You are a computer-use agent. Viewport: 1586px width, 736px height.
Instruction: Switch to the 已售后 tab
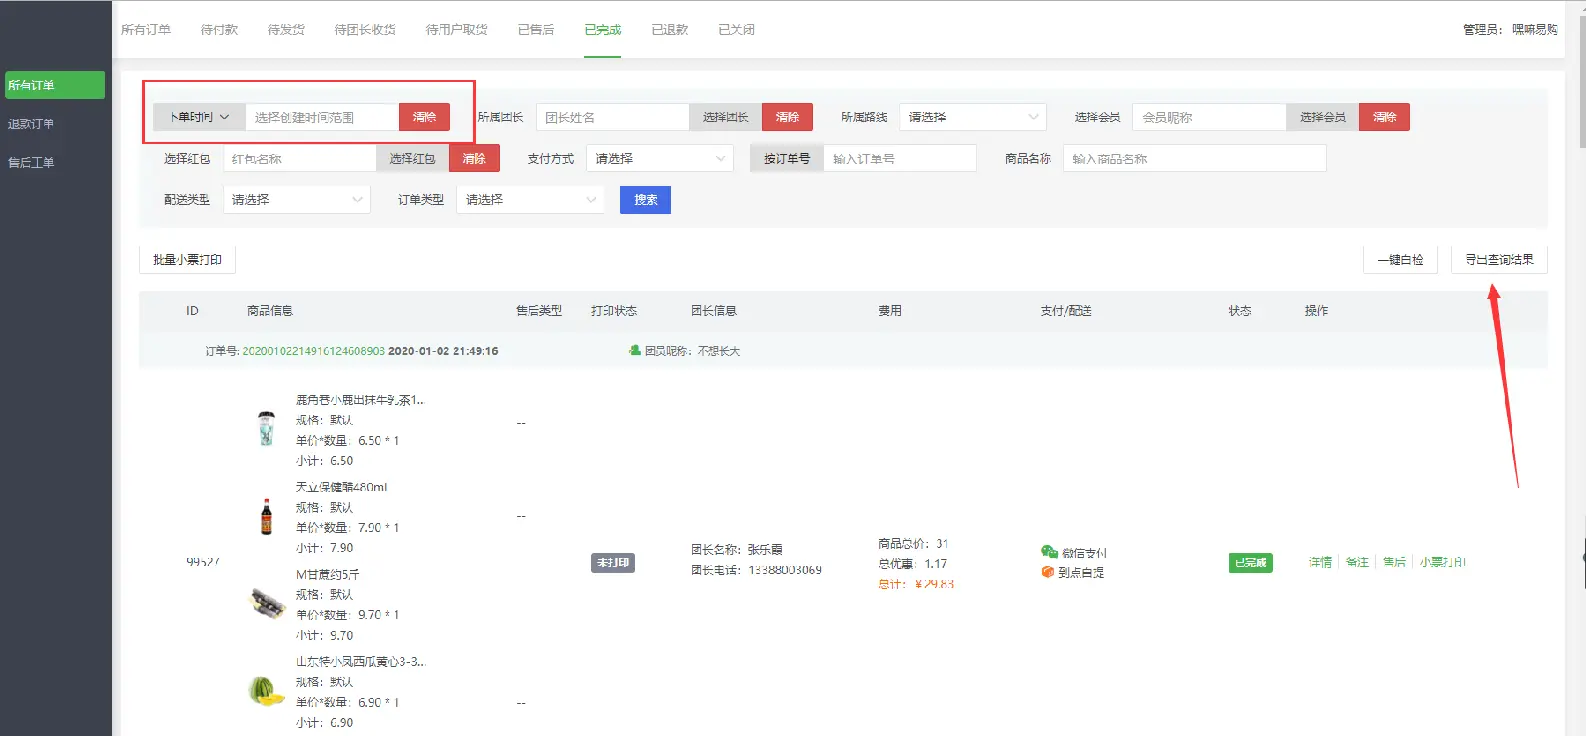536,30
